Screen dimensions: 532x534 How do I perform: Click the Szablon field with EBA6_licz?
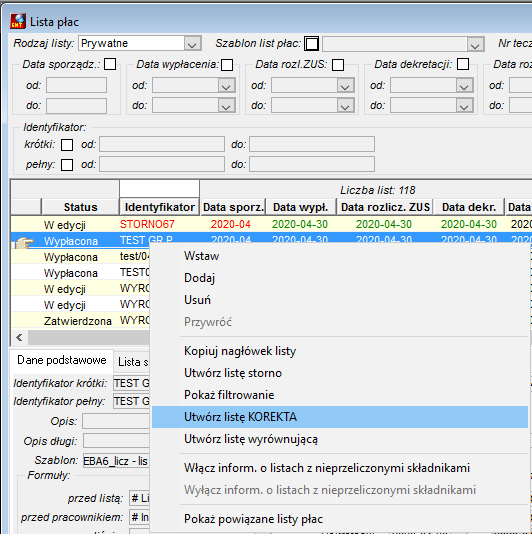click(116, 461)
